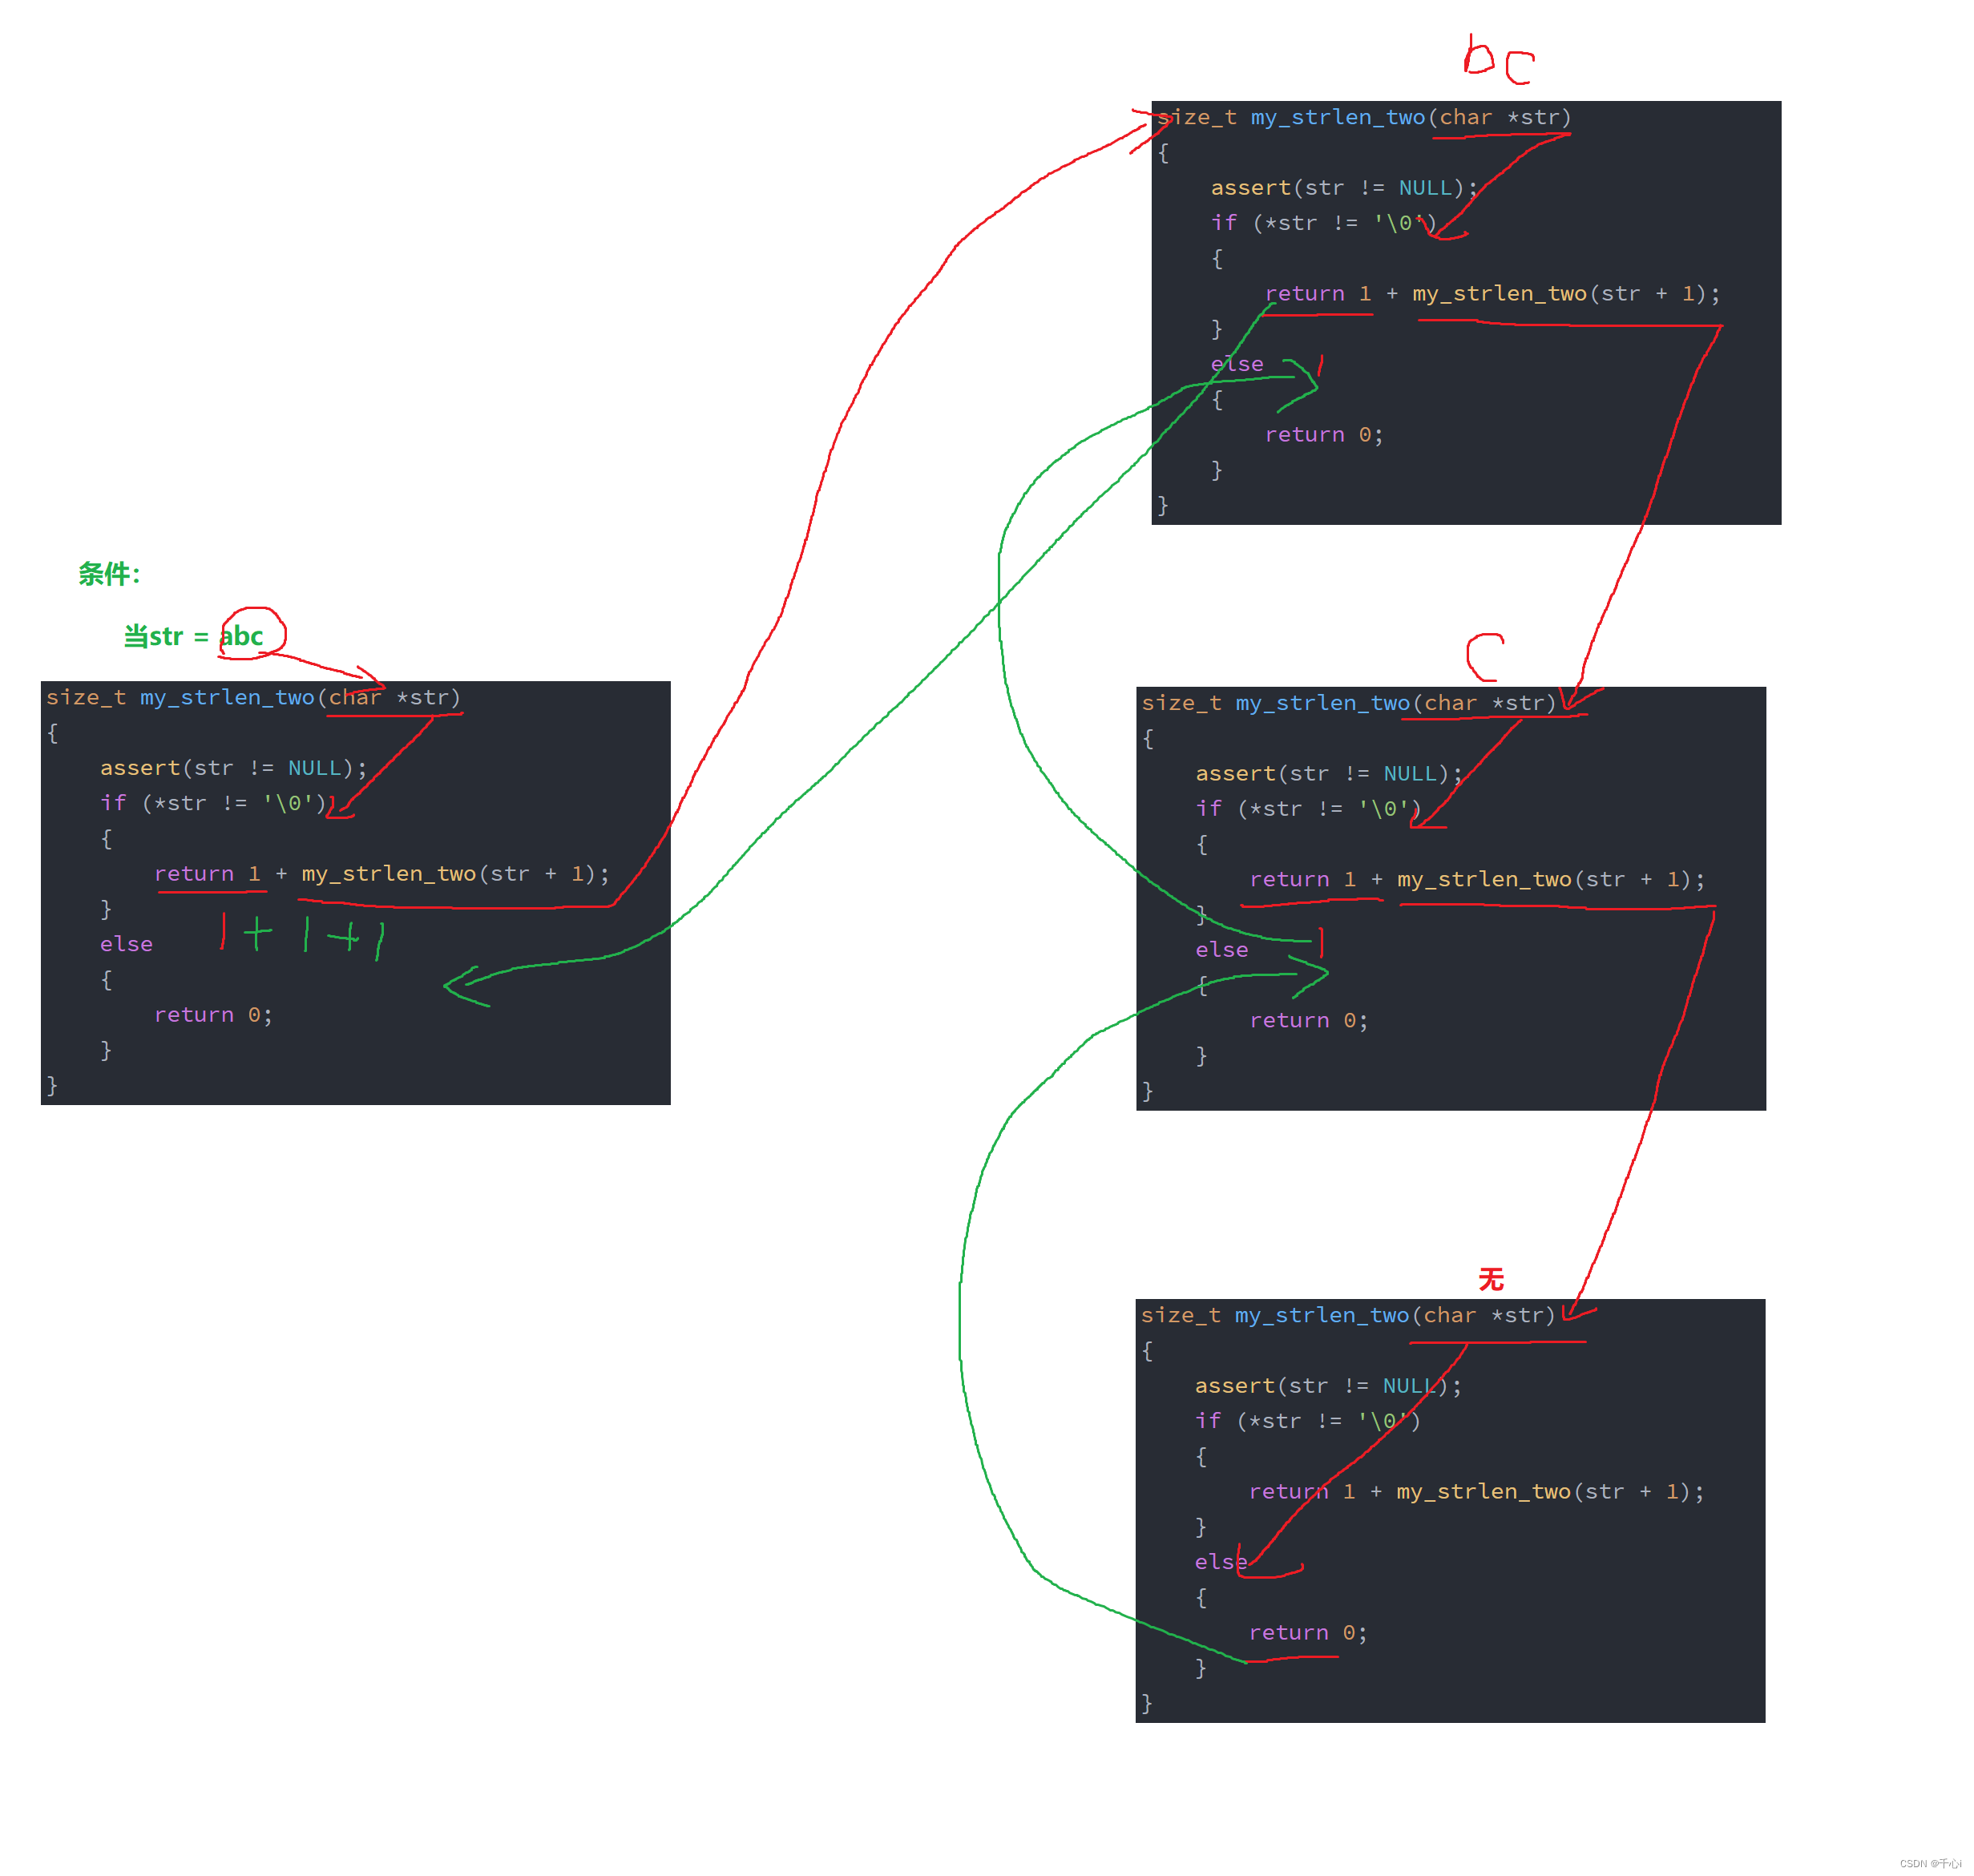Screen dimensions: 1974x1876
Task: Click the green arrowhead pointing left in left code block
Action: coord(462,987)
